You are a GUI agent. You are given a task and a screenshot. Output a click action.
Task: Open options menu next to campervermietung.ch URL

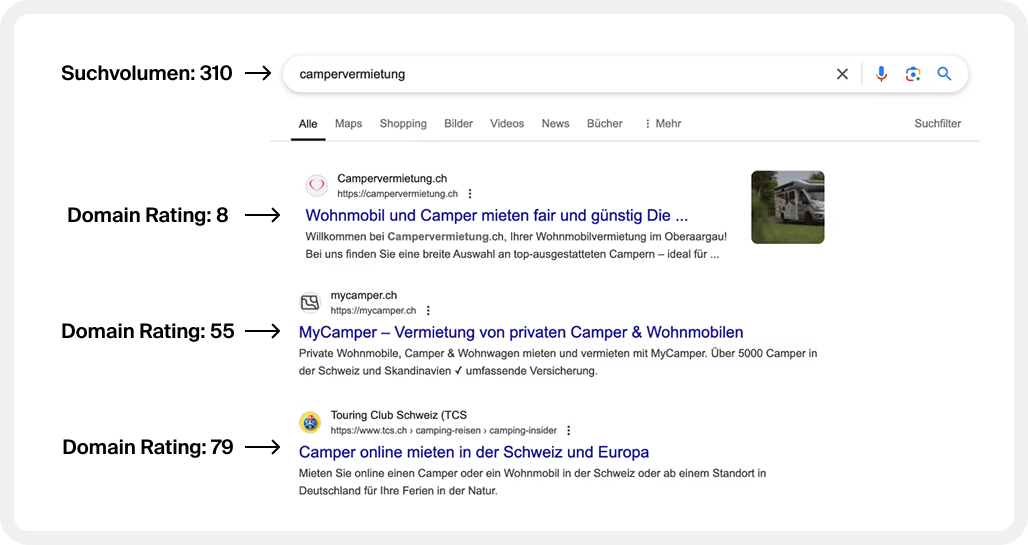pyautogui.click(x=470, y=193)
